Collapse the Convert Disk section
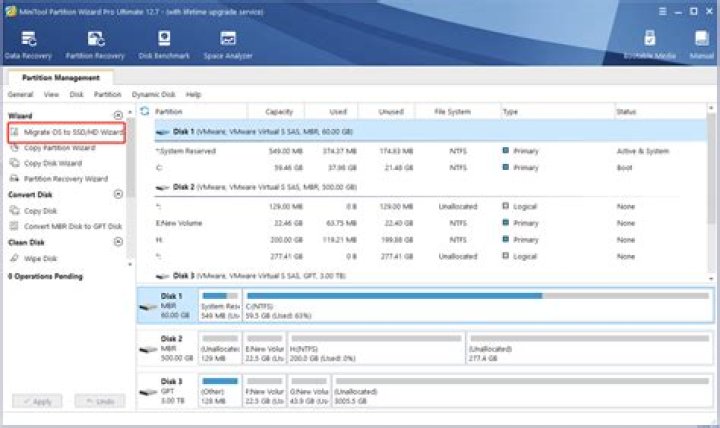Image resolution: width=720 pixels, height=428 pixels. [118, 194]
